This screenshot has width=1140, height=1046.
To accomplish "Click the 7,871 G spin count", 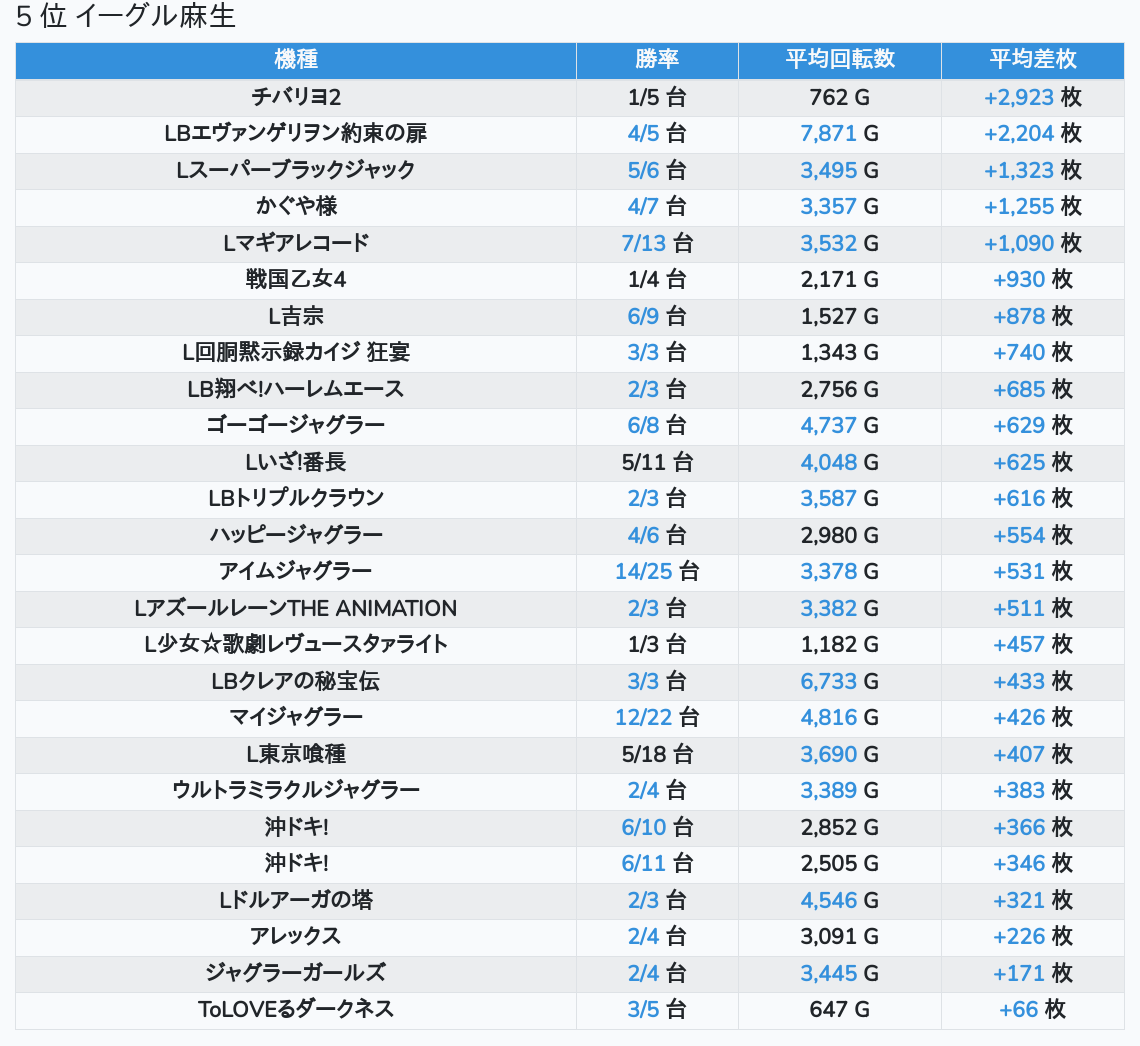I will coord(840,134).
